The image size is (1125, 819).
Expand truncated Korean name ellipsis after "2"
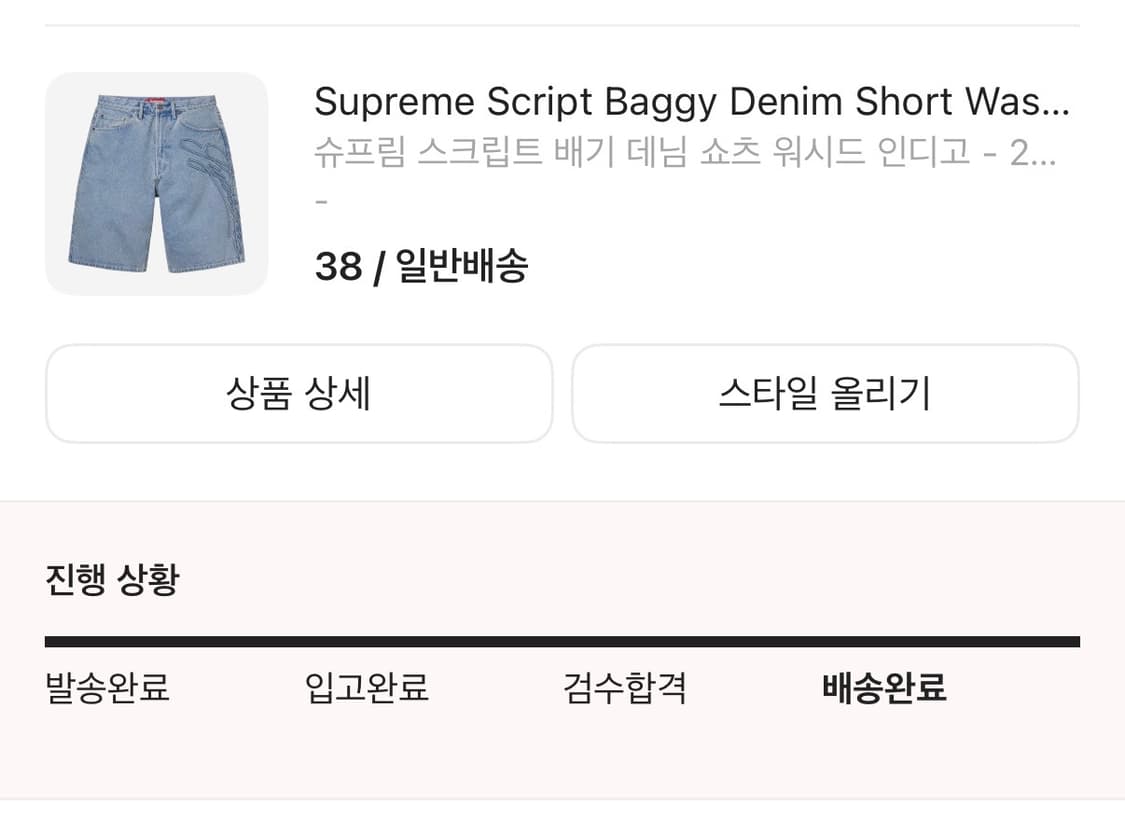pyautogui.click(x=1044, y=153)
